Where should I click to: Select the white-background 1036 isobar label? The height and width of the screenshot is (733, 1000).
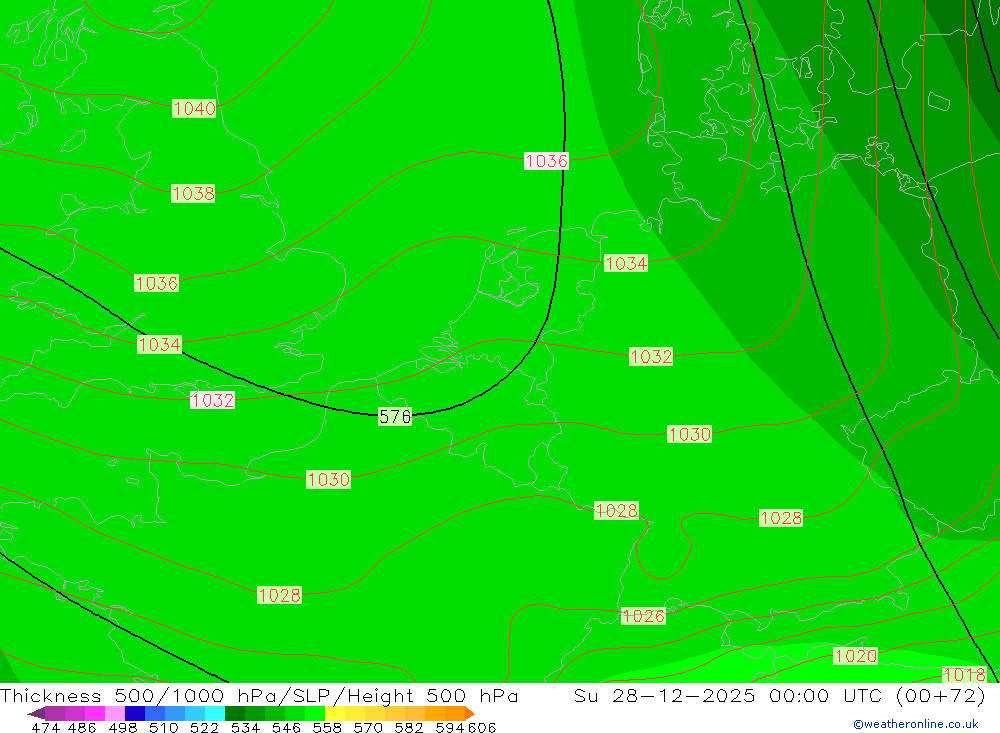pos(546,161)
